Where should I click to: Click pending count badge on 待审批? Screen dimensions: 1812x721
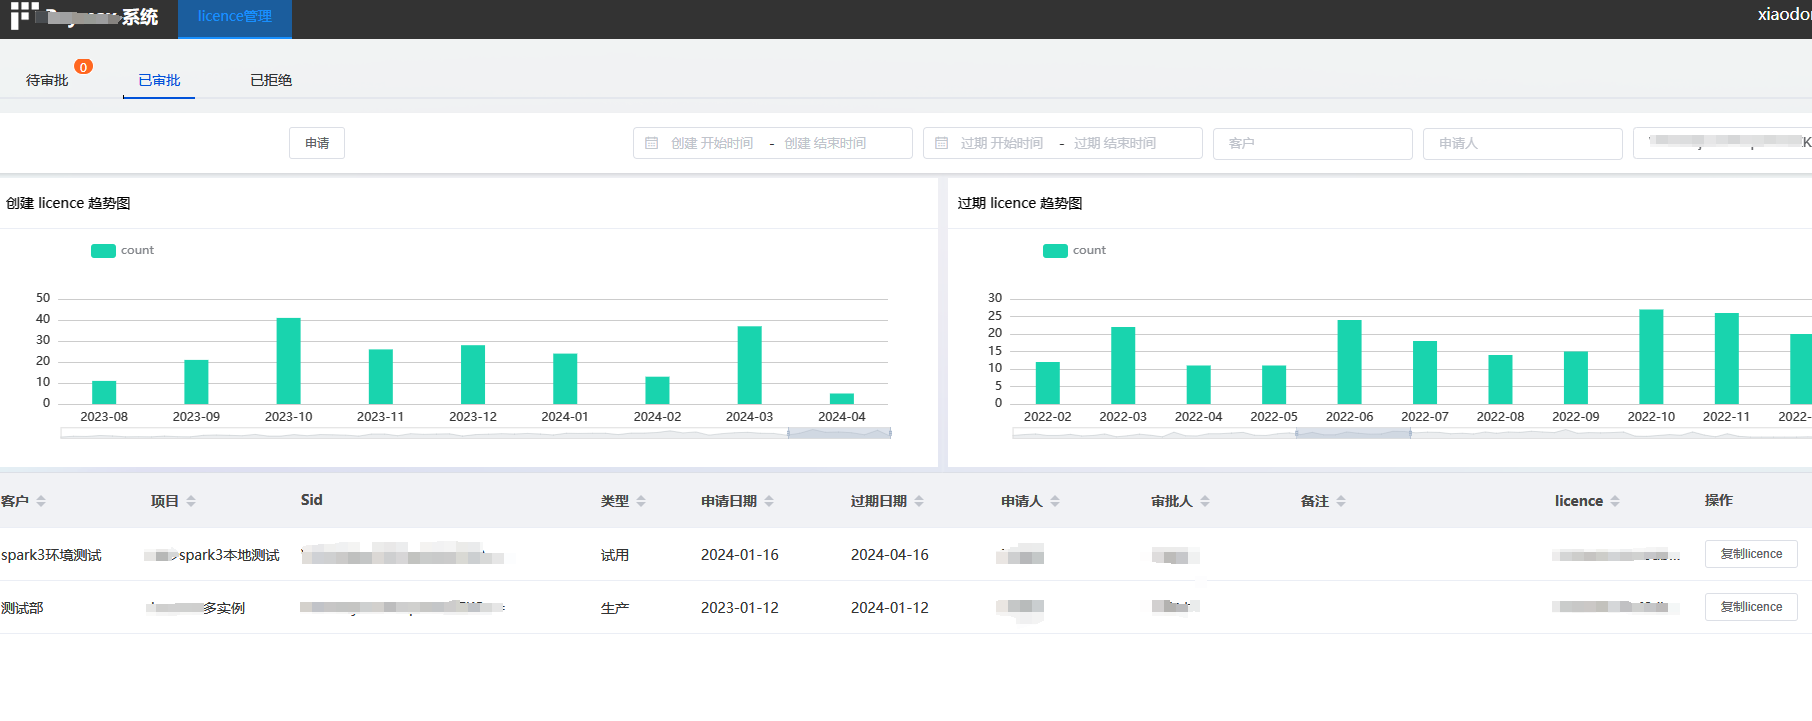pos(83,67)
